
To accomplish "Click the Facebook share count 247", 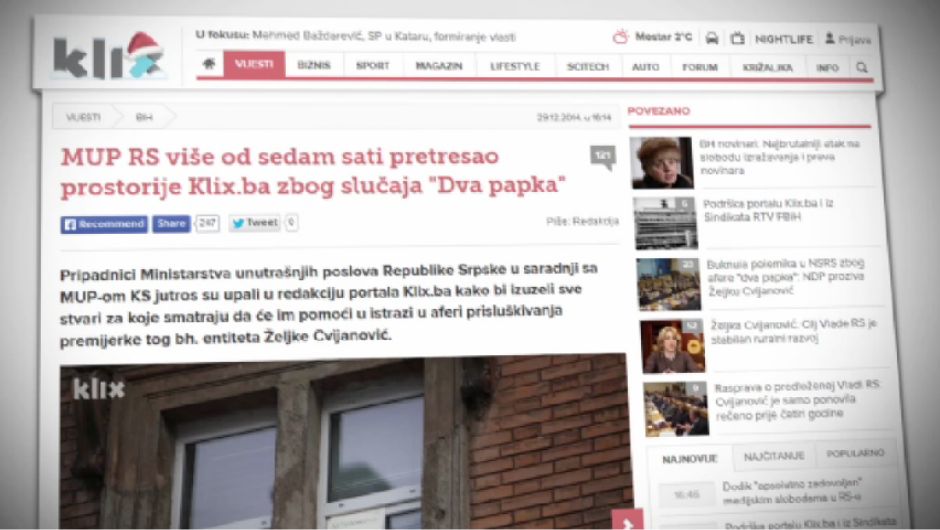I will click(x=207, y=223).
